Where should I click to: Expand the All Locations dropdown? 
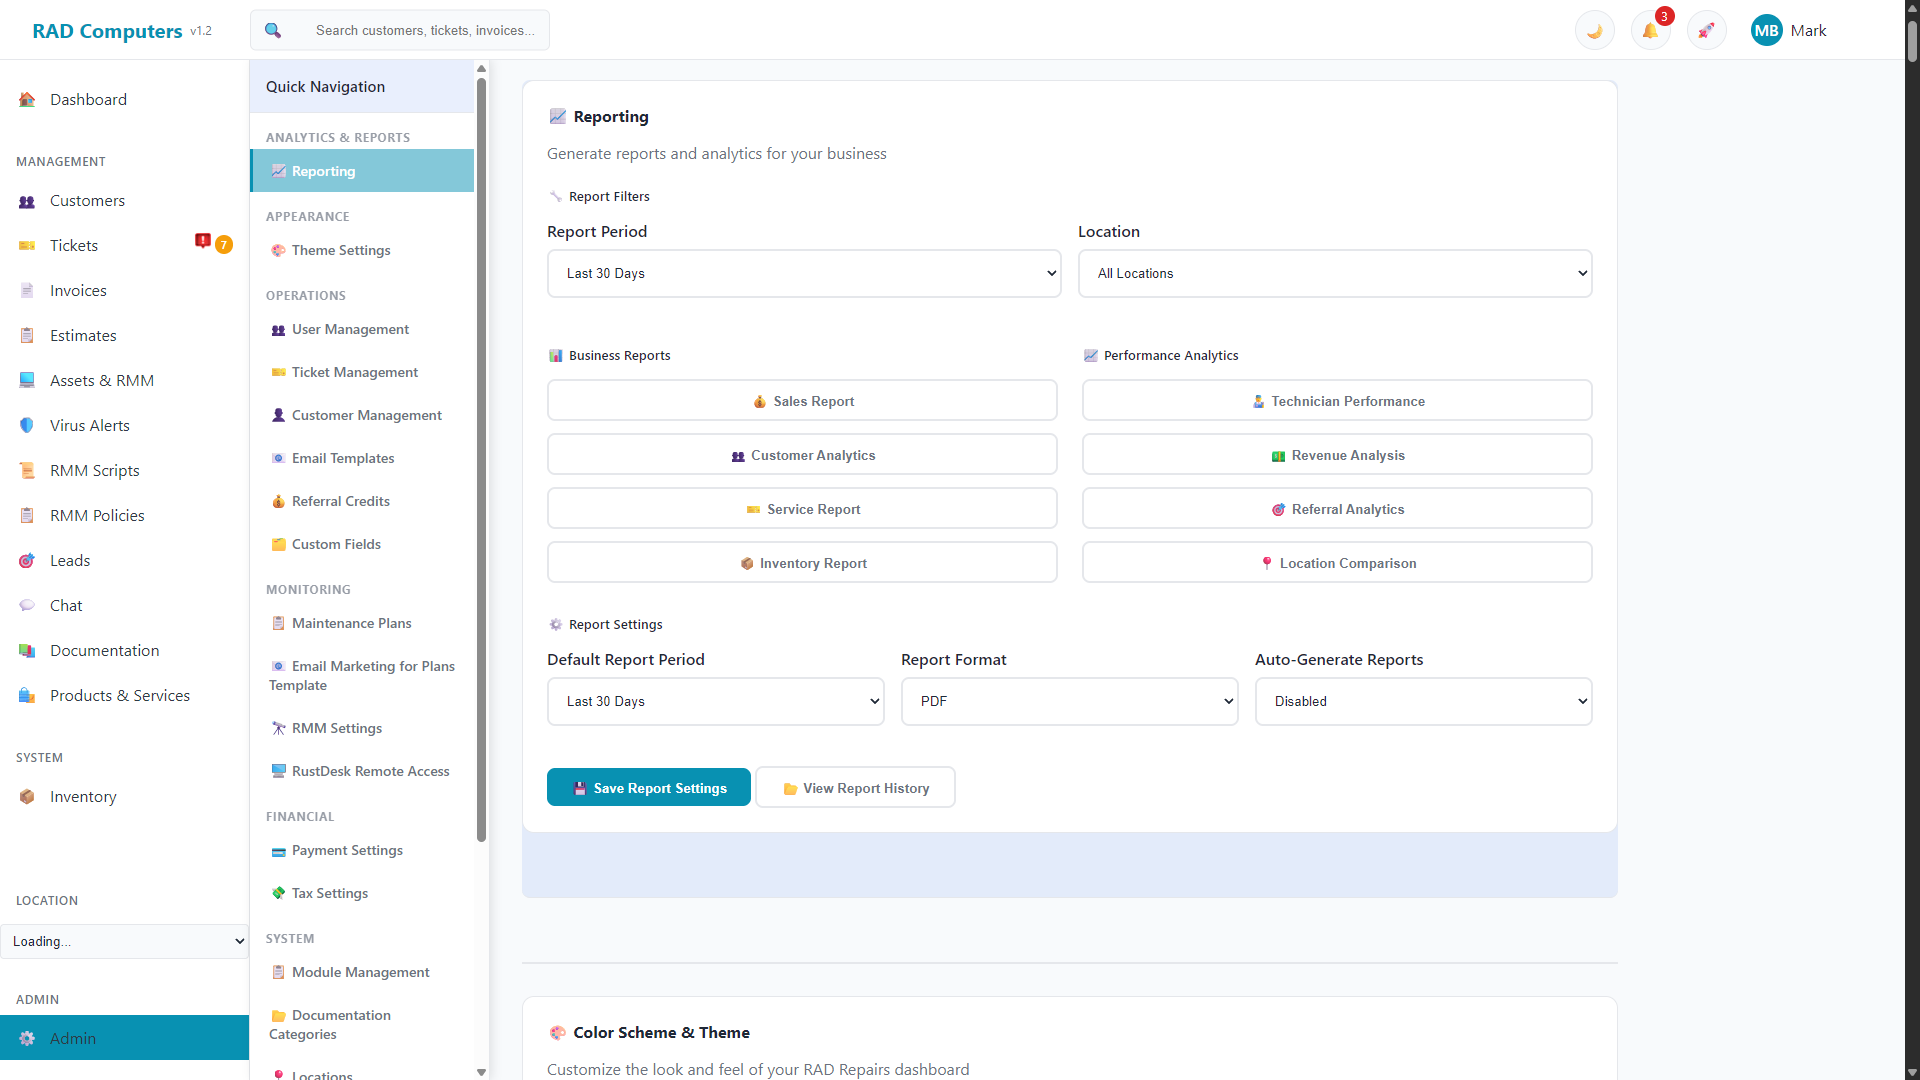tap(1335, 273)
